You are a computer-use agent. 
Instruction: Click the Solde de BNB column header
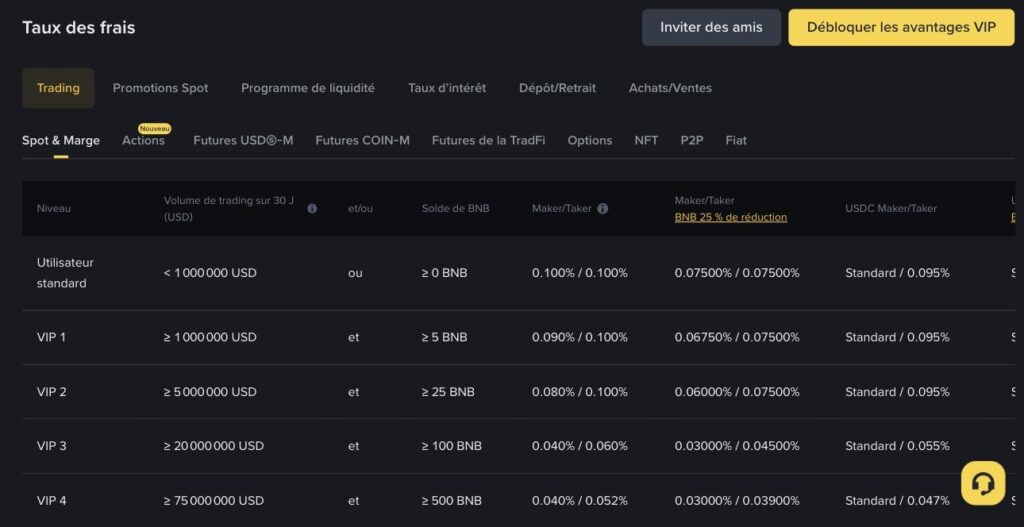tap(455, 209)
